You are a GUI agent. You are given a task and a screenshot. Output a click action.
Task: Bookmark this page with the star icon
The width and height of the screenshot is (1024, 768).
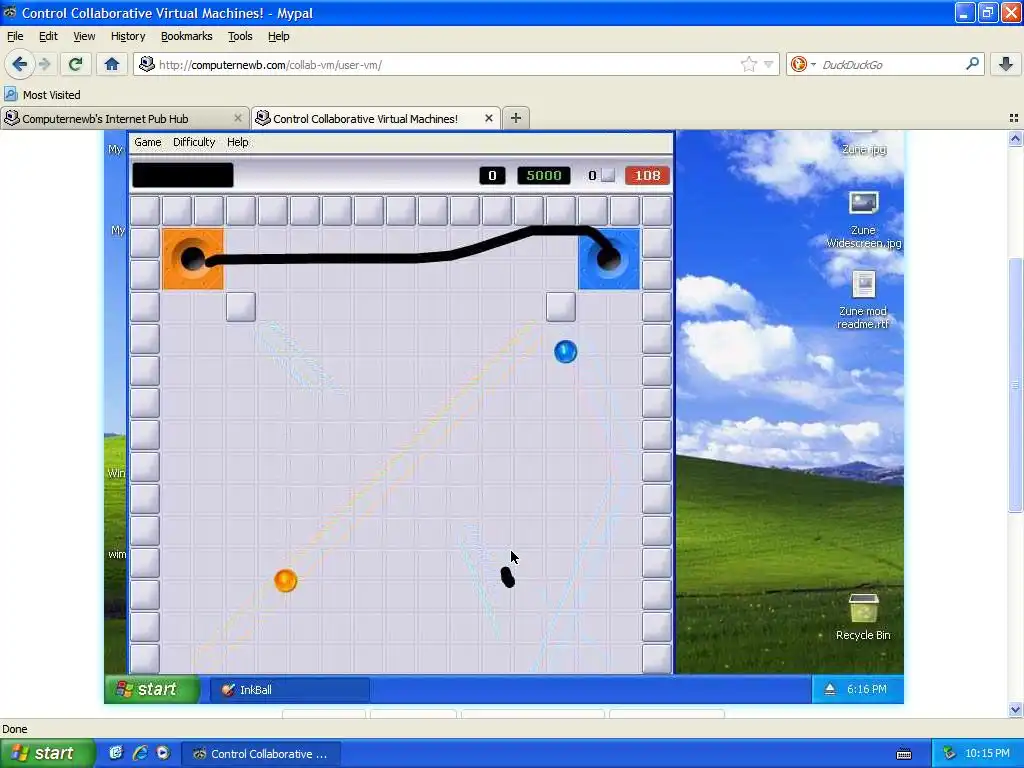click(748, 64)
